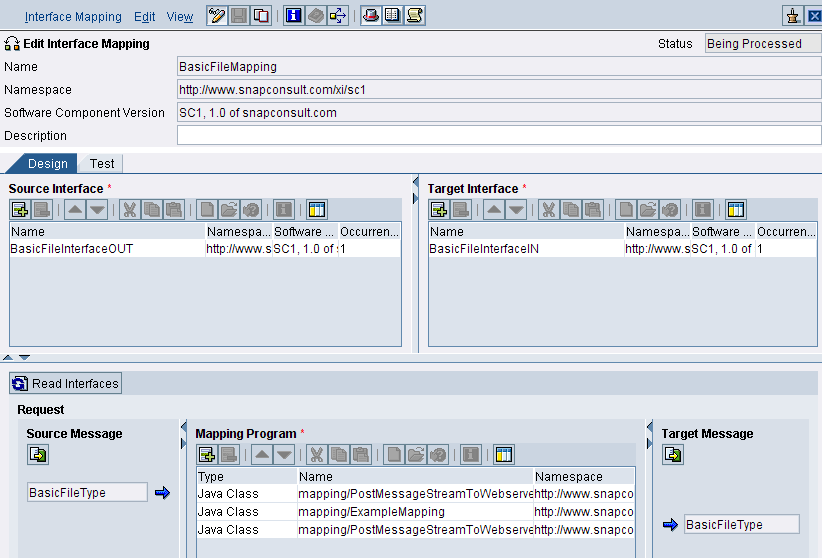Open column settings icon in Target Interface toolbar
822x558 pixels.
(736, 210)
